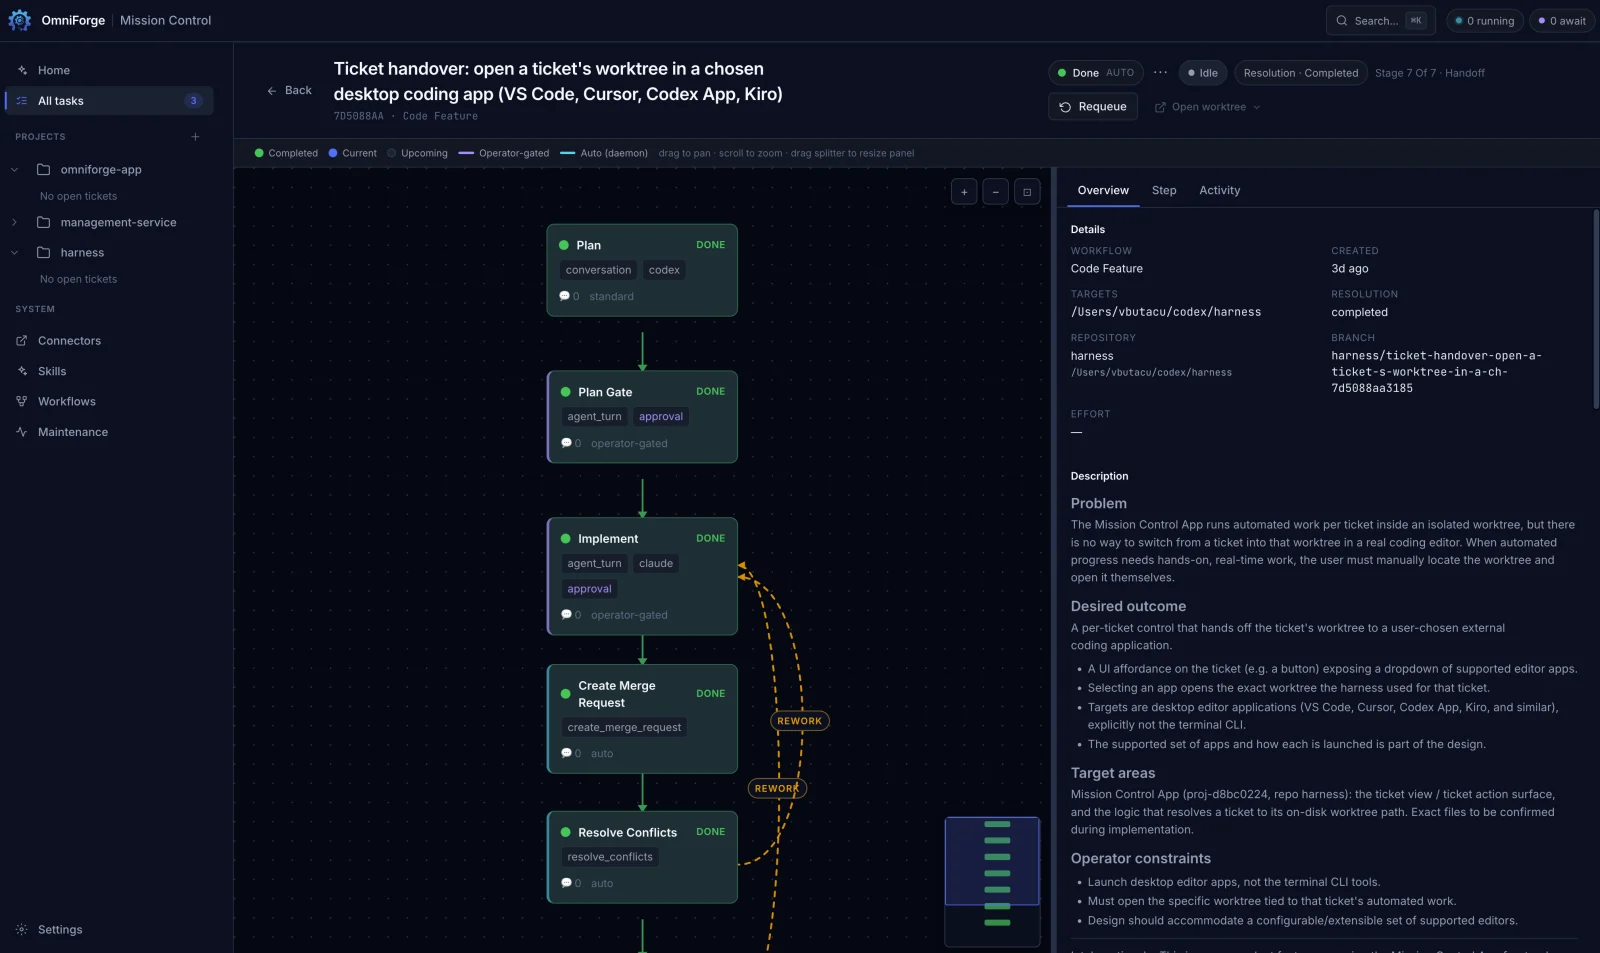Screen dimensions: 1600x953
Task: Expand the management-service project chevron
Action: tap(15, 223)
